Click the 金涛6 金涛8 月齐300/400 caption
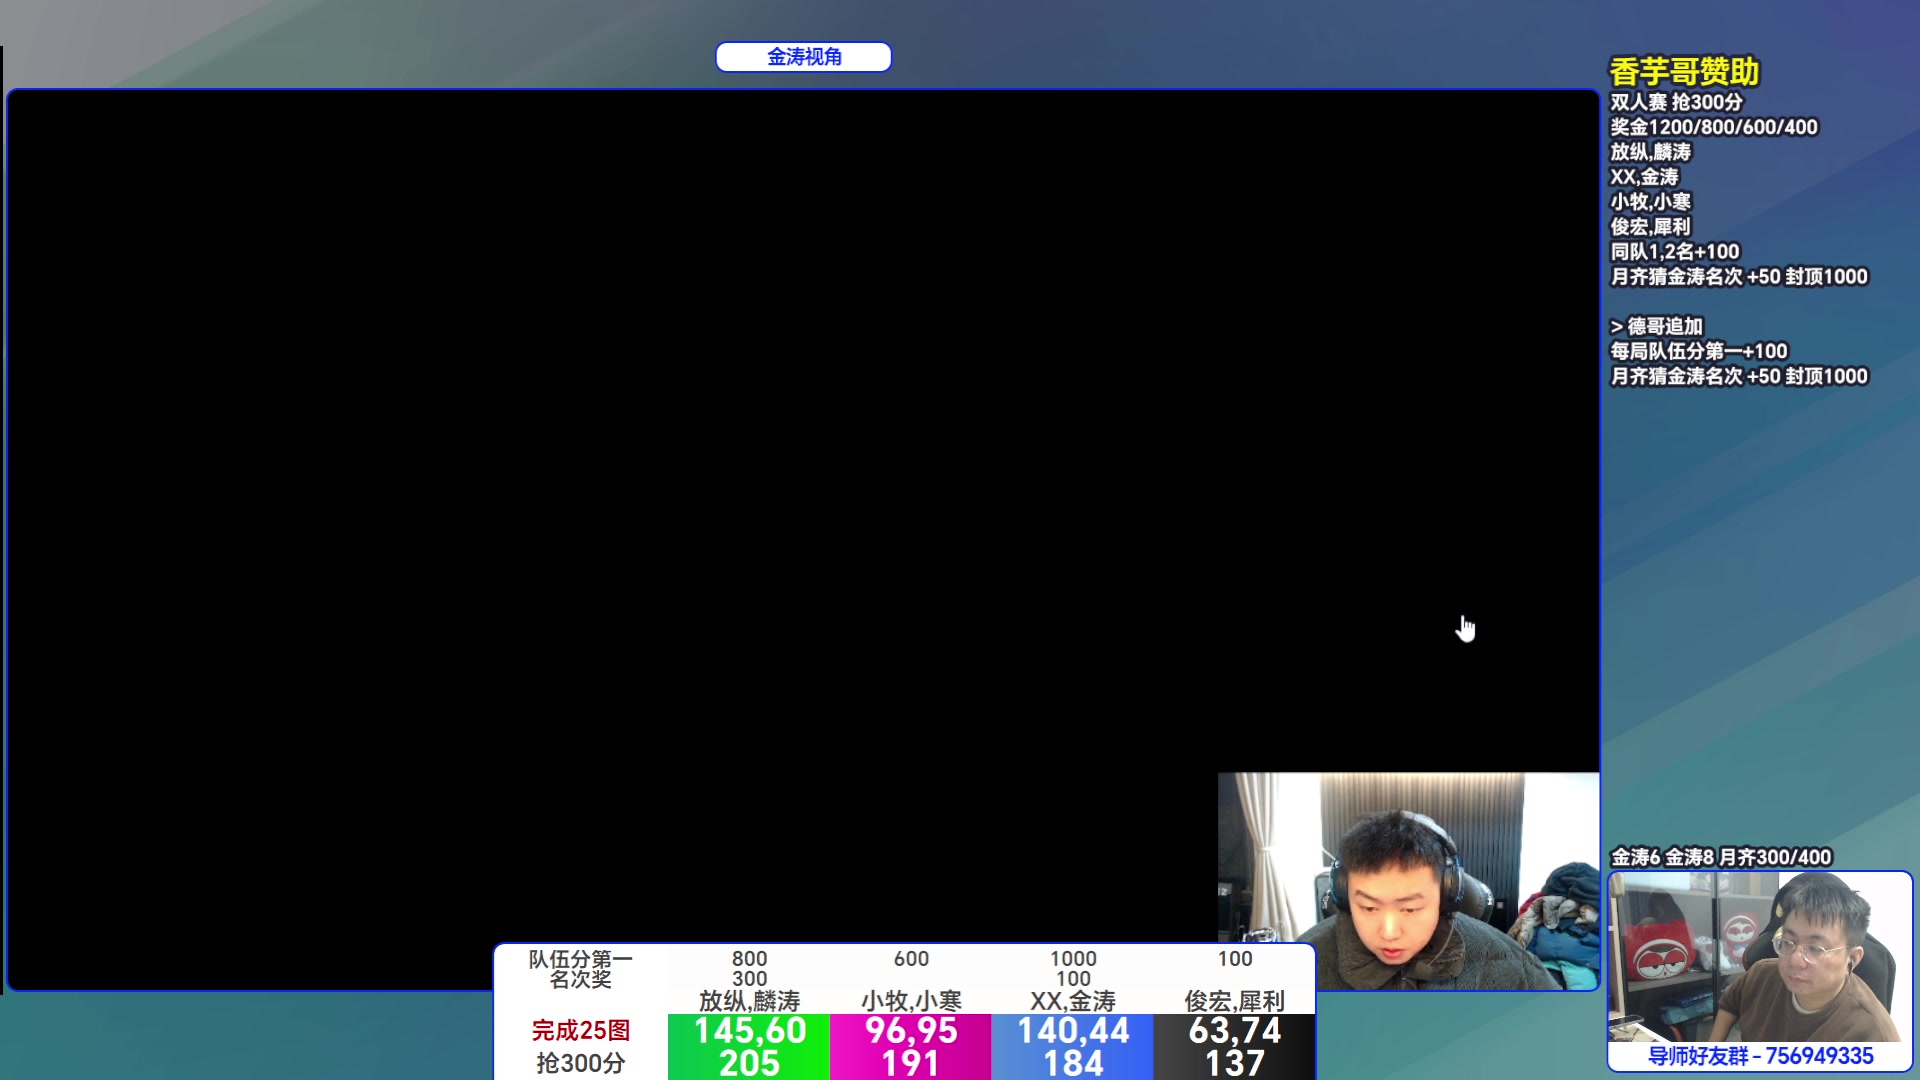The image size is (1920, 1080). [1720, 857]
